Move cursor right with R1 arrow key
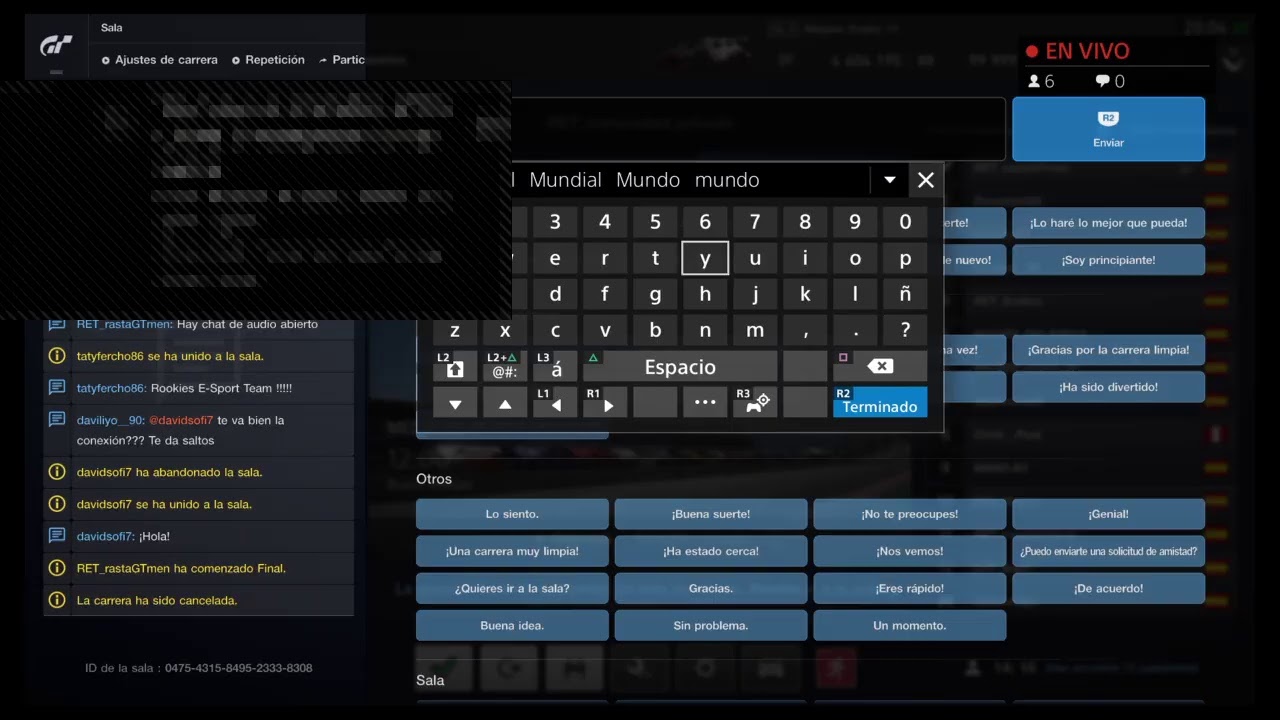1280x720 pixels. pos(605,402)
